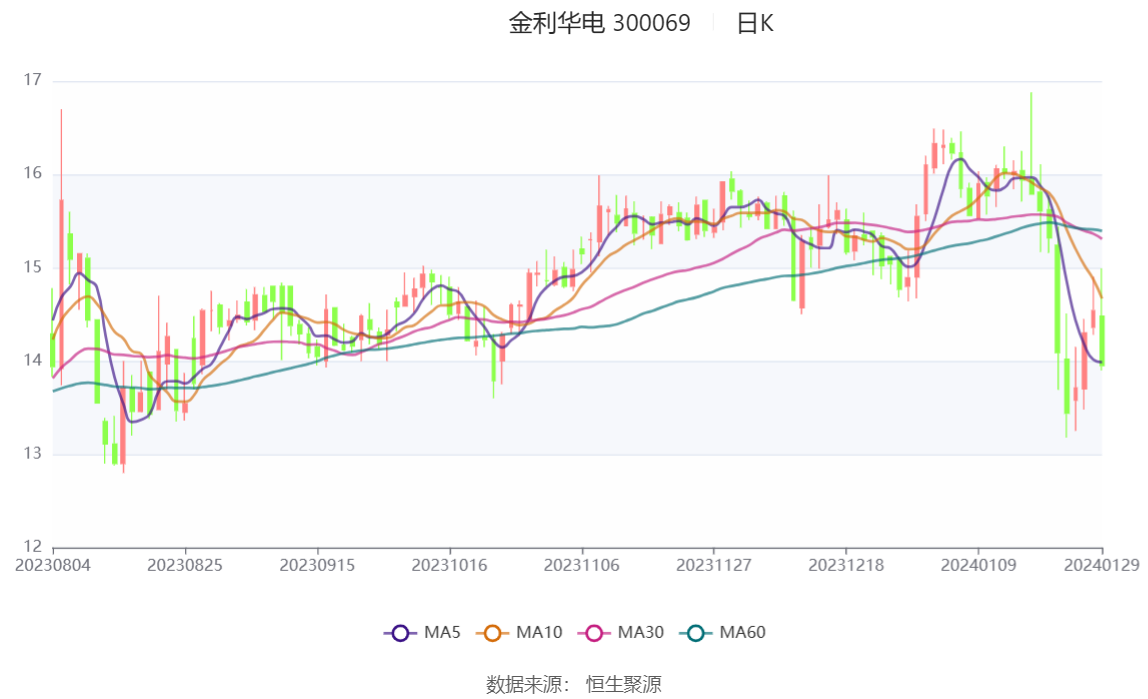Screen dimensions: 1148x699
Task: Click the data source text 数据来源：恒生聚源
Action: (574, 685)
